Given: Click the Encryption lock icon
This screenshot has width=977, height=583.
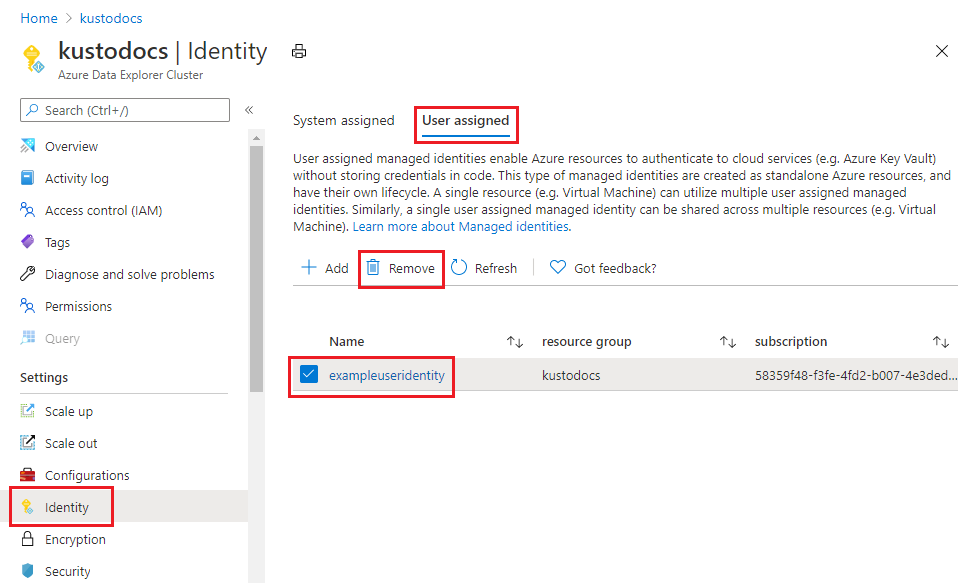Looking at the screenshot, I should click(27, 539).
